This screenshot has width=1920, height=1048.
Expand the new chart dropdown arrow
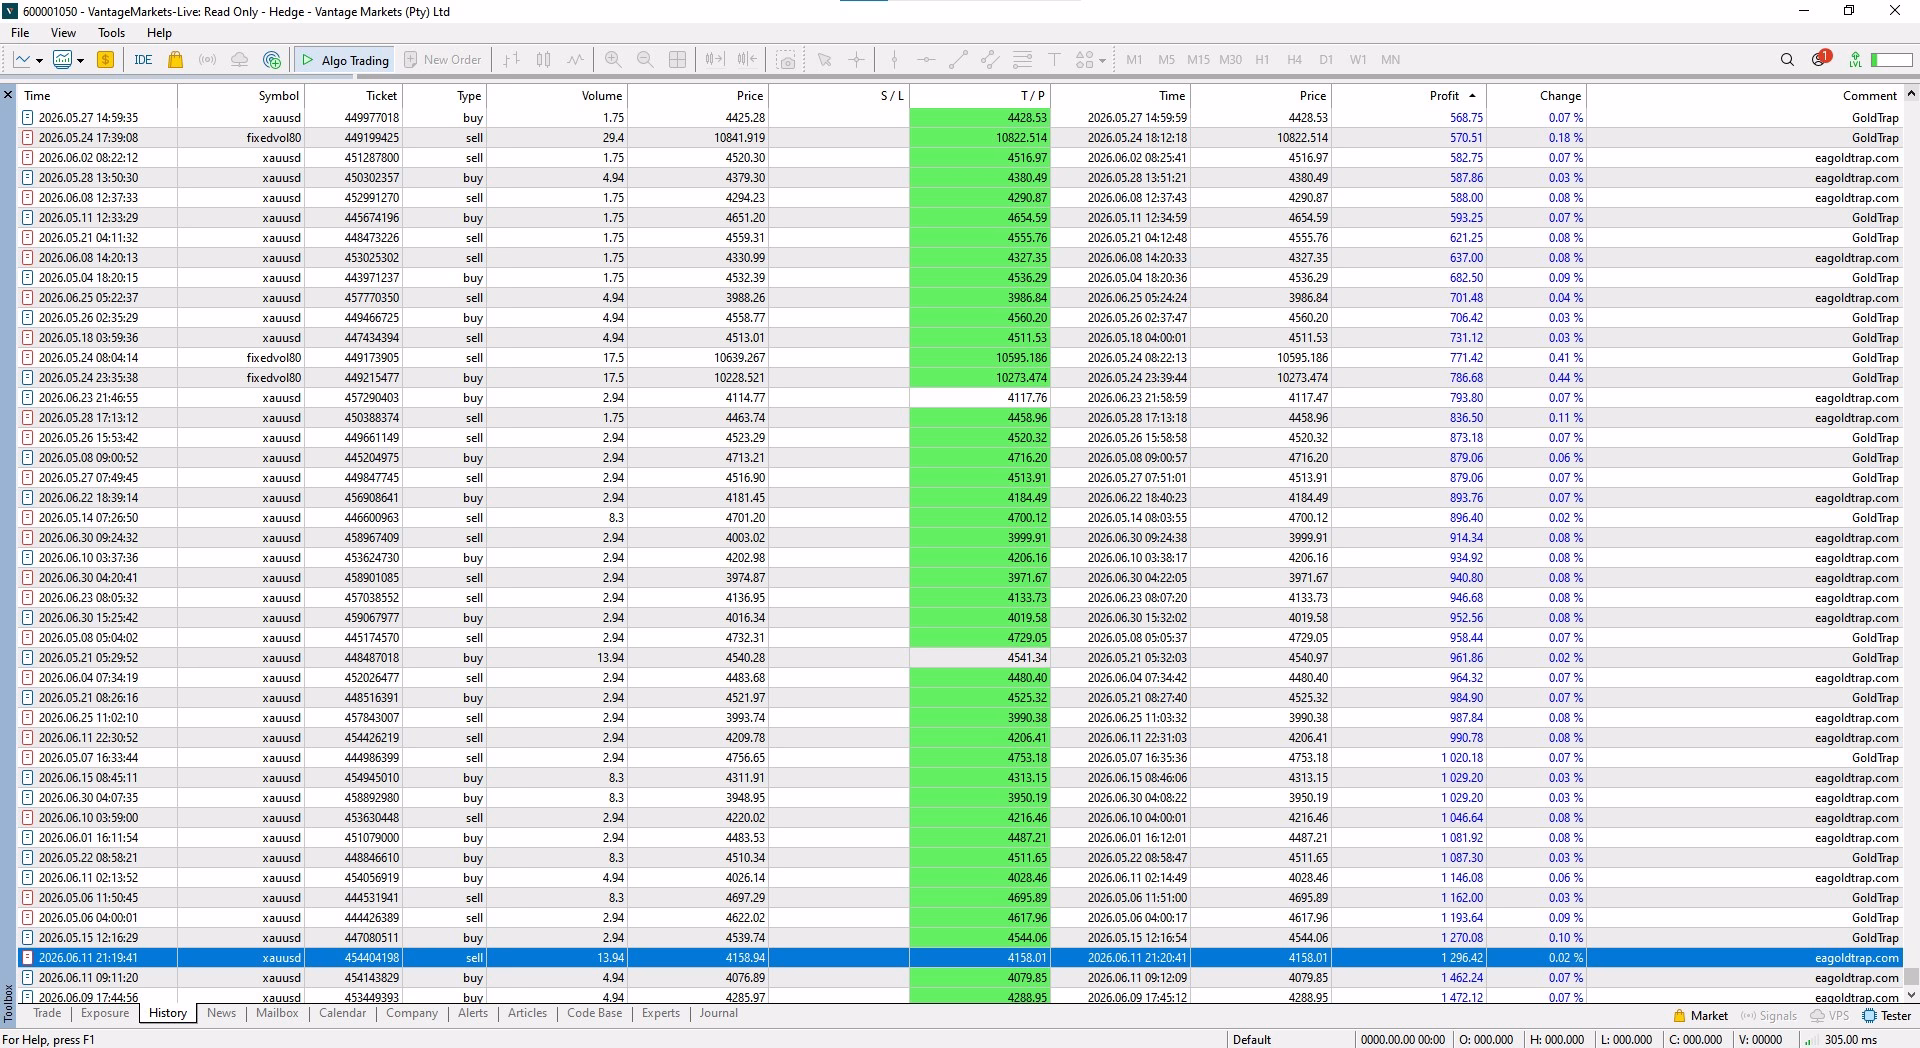(39, 61)
